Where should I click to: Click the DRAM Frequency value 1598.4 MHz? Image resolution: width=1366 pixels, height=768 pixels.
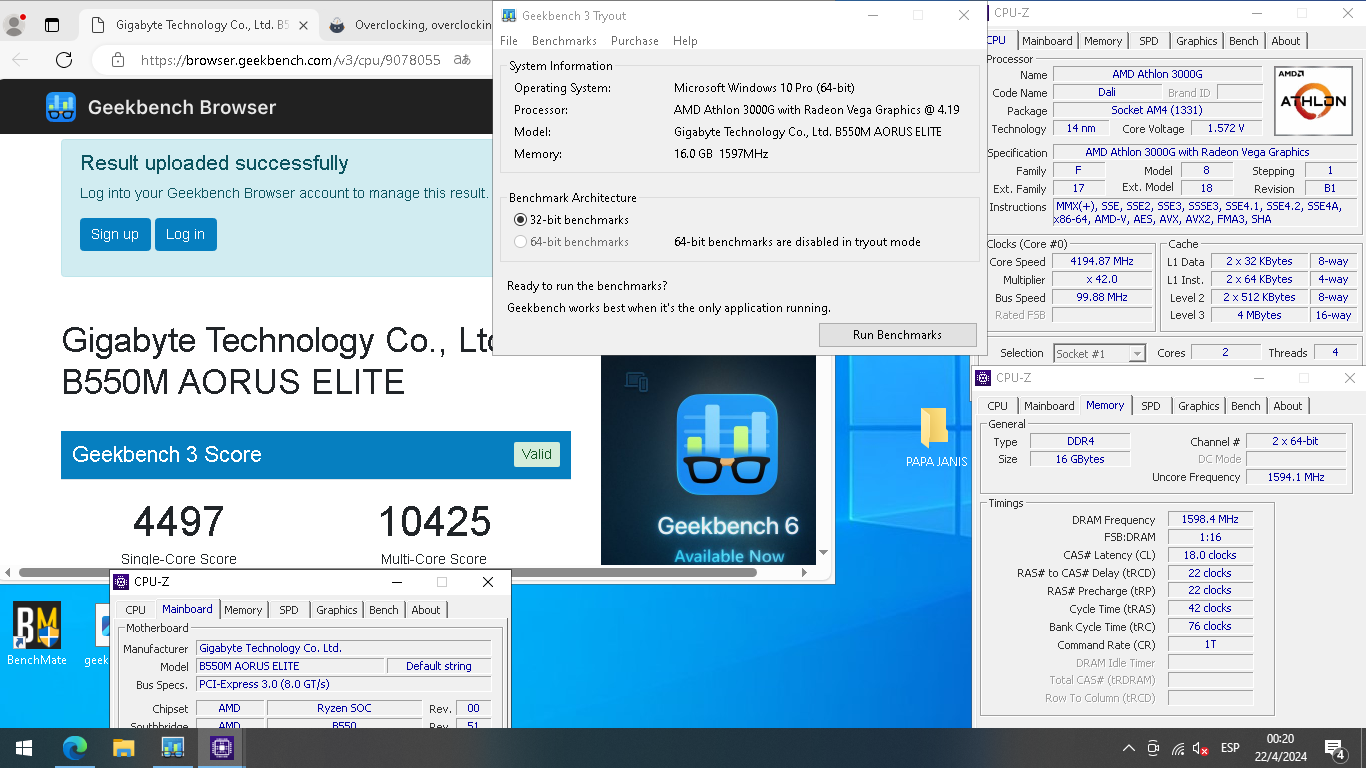[x=1210, y=520]
